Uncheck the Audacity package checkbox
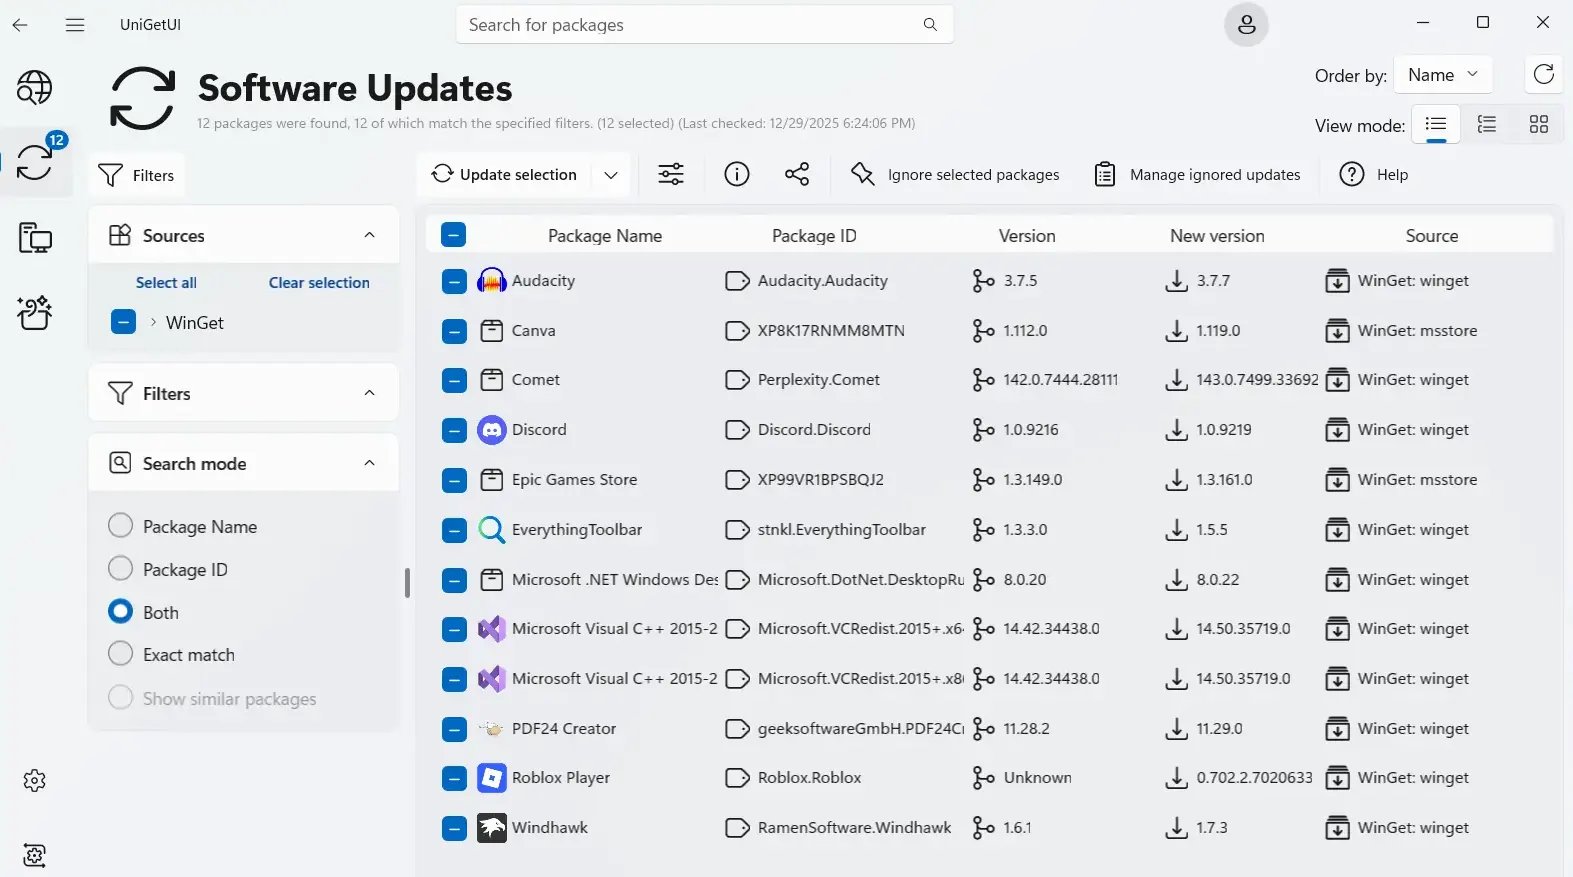The height and width of the screenshot is (877, 1573). pyautogui.click(x=454, y=282)
